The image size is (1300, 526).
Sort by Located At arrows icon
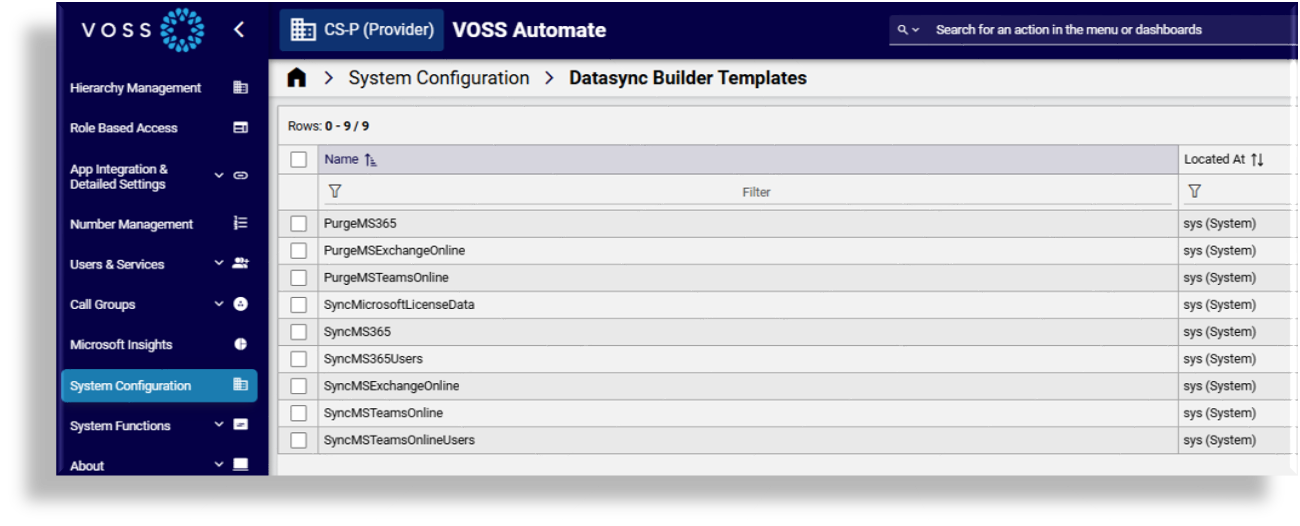(1257, 160)
